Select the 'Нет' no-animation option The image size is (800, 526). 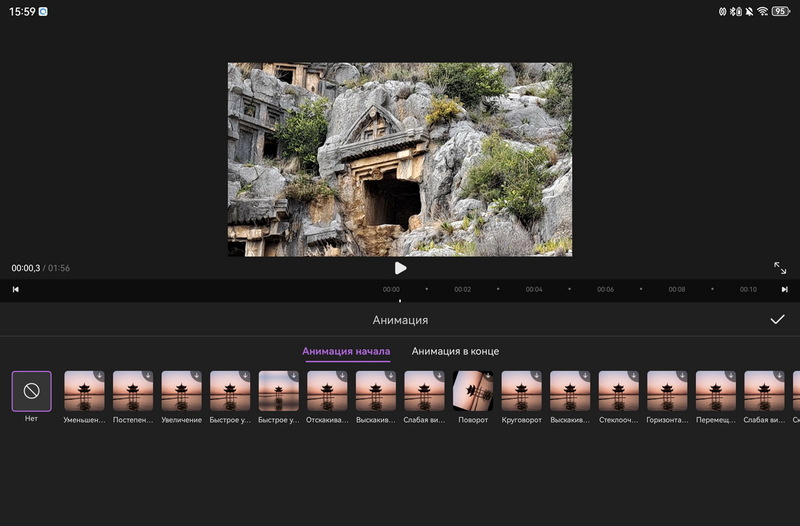pos(31,391)
